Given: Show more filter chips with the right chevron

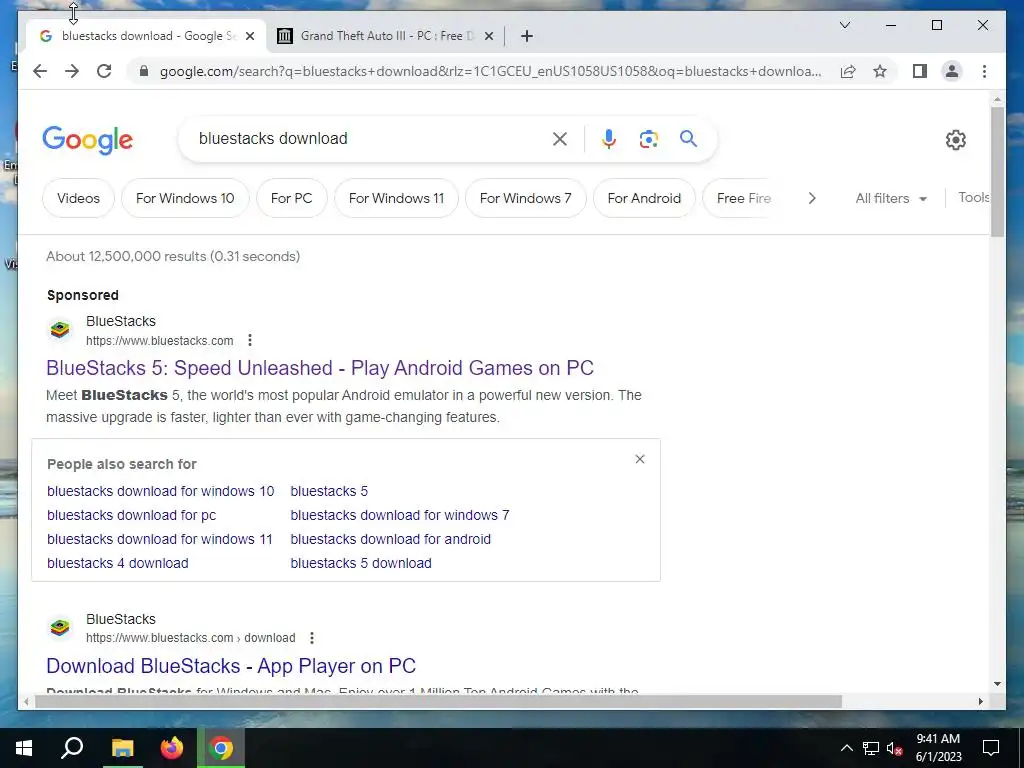Looking at the screenshot, I should pyautogui.click(x=812, y=198).
